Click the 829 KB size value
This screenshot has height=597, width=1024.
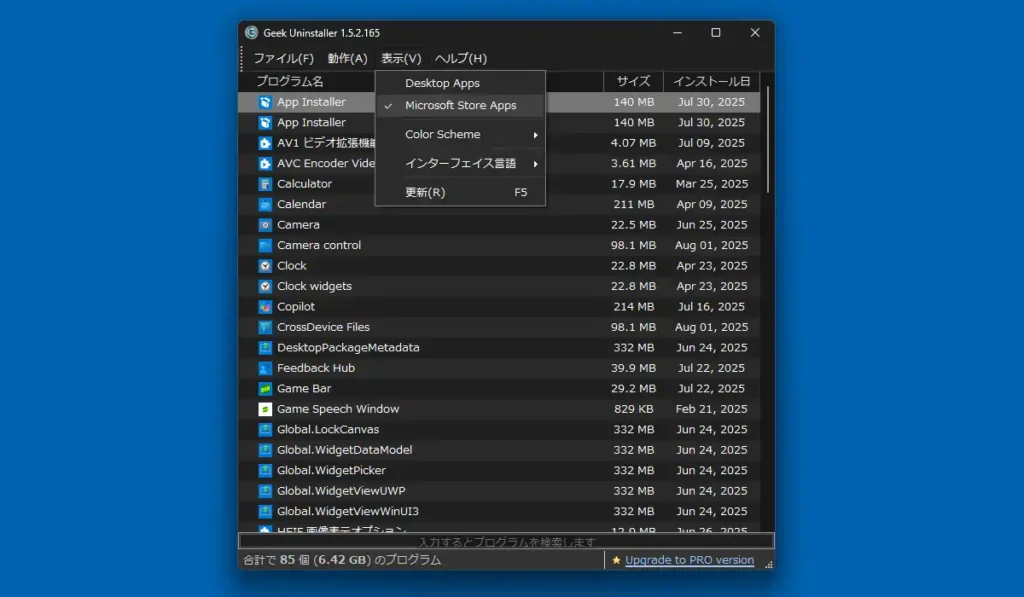633,409
